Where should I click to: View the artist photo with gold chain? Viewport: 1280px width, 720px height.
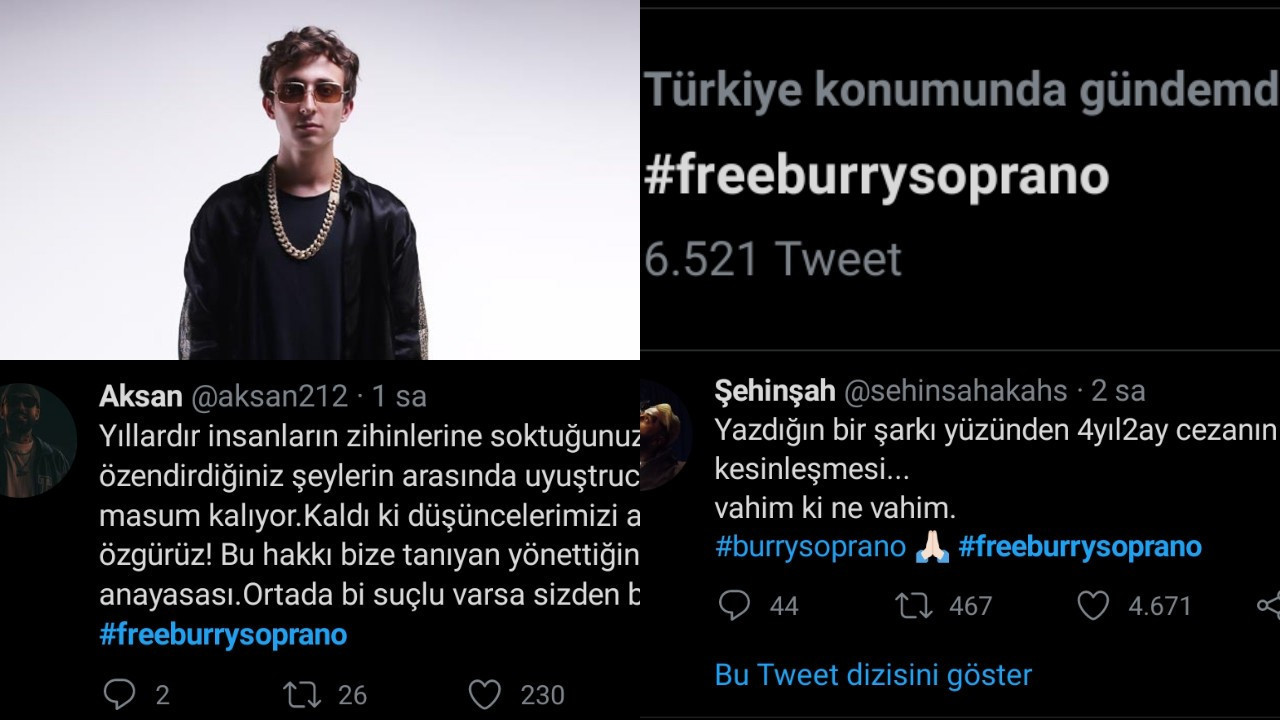click(320, 180)
